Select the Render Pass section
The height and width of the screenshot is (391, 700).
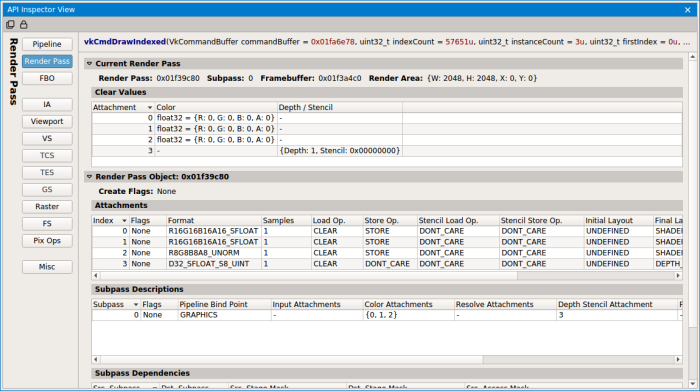(47, 61)
